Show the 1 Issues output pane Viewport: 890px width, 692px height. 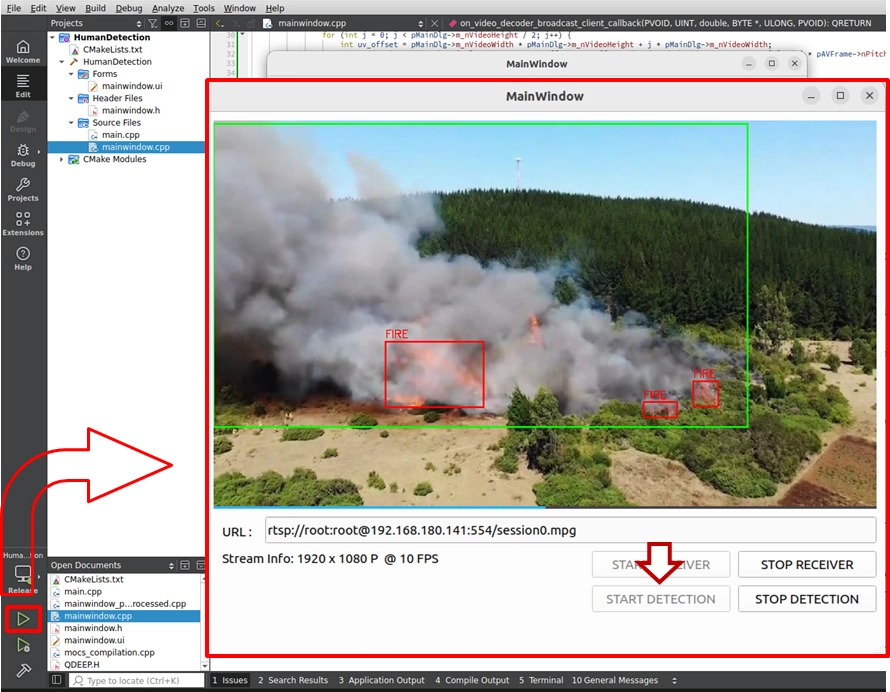click(230, 680)
